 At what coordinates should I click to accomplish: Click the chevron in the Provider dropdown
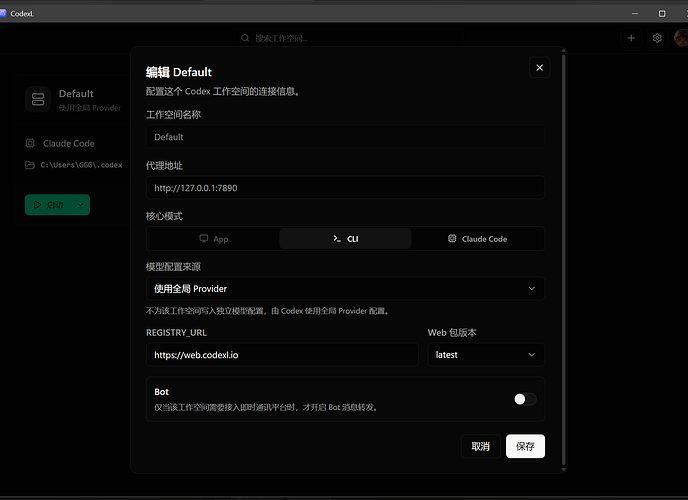(x=532, y=289)
